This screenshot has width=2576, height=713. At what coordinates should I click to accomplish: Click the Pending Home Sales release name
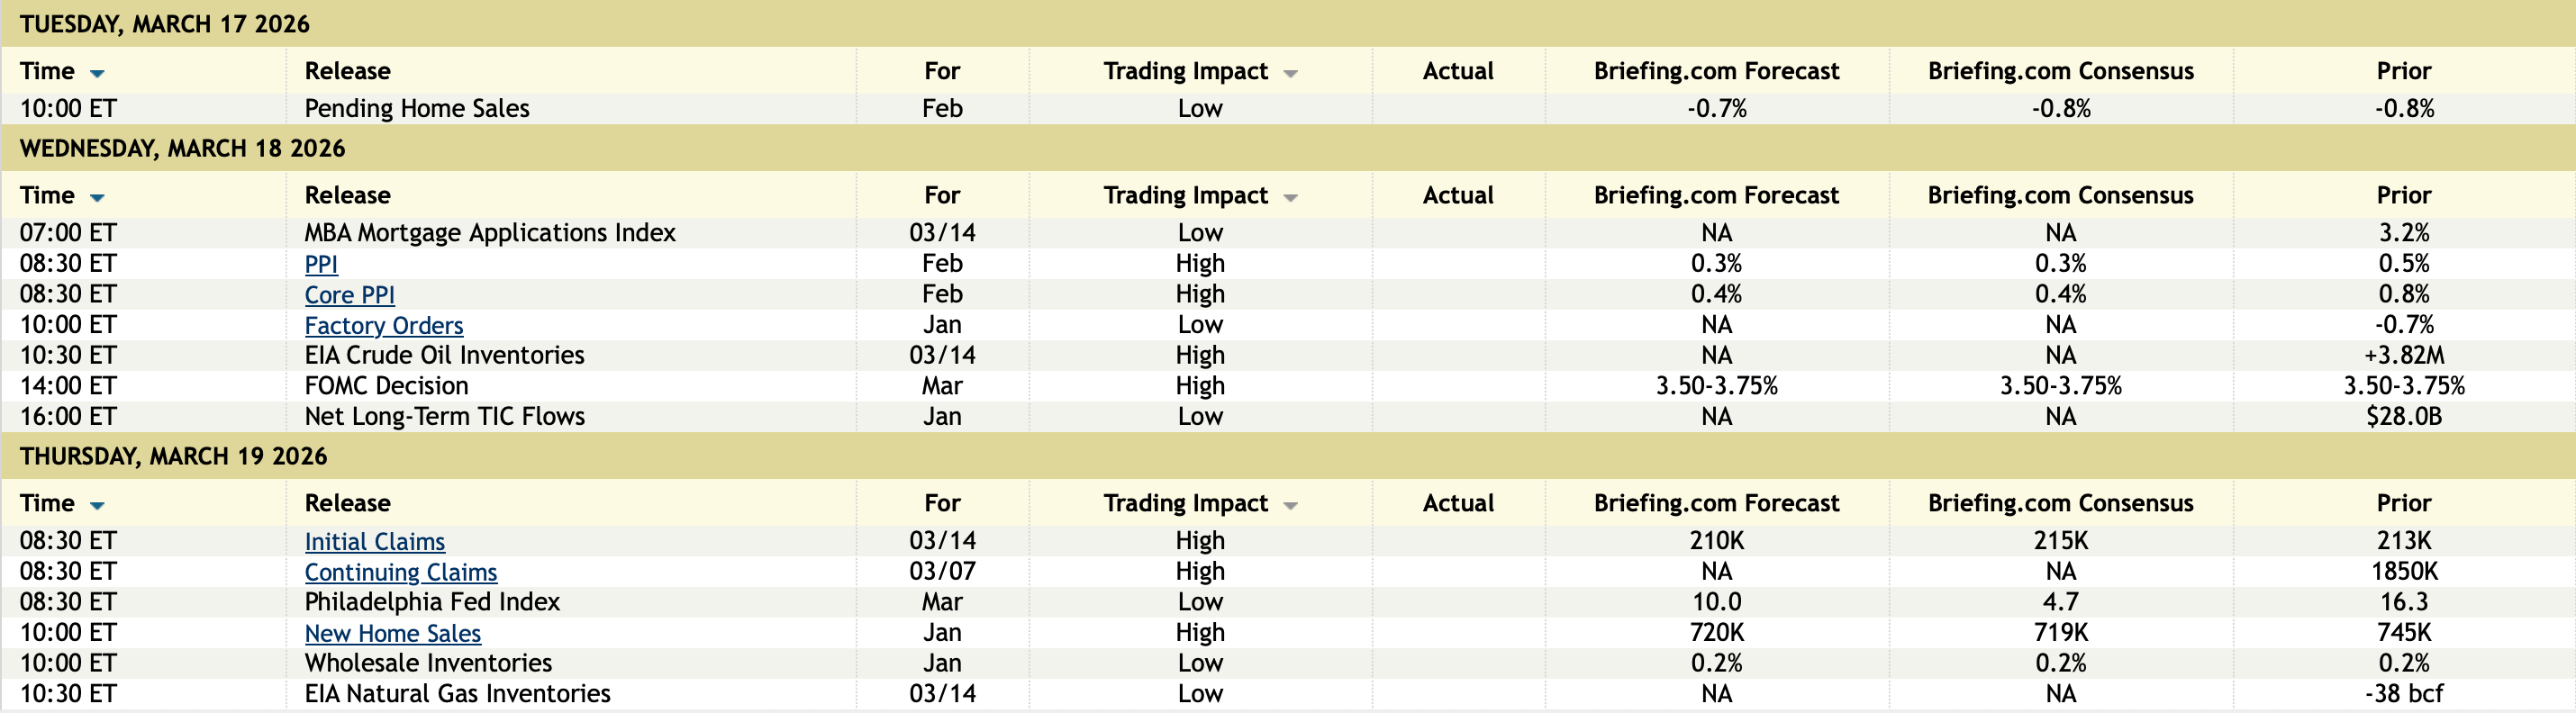click(x=417, y=108)
